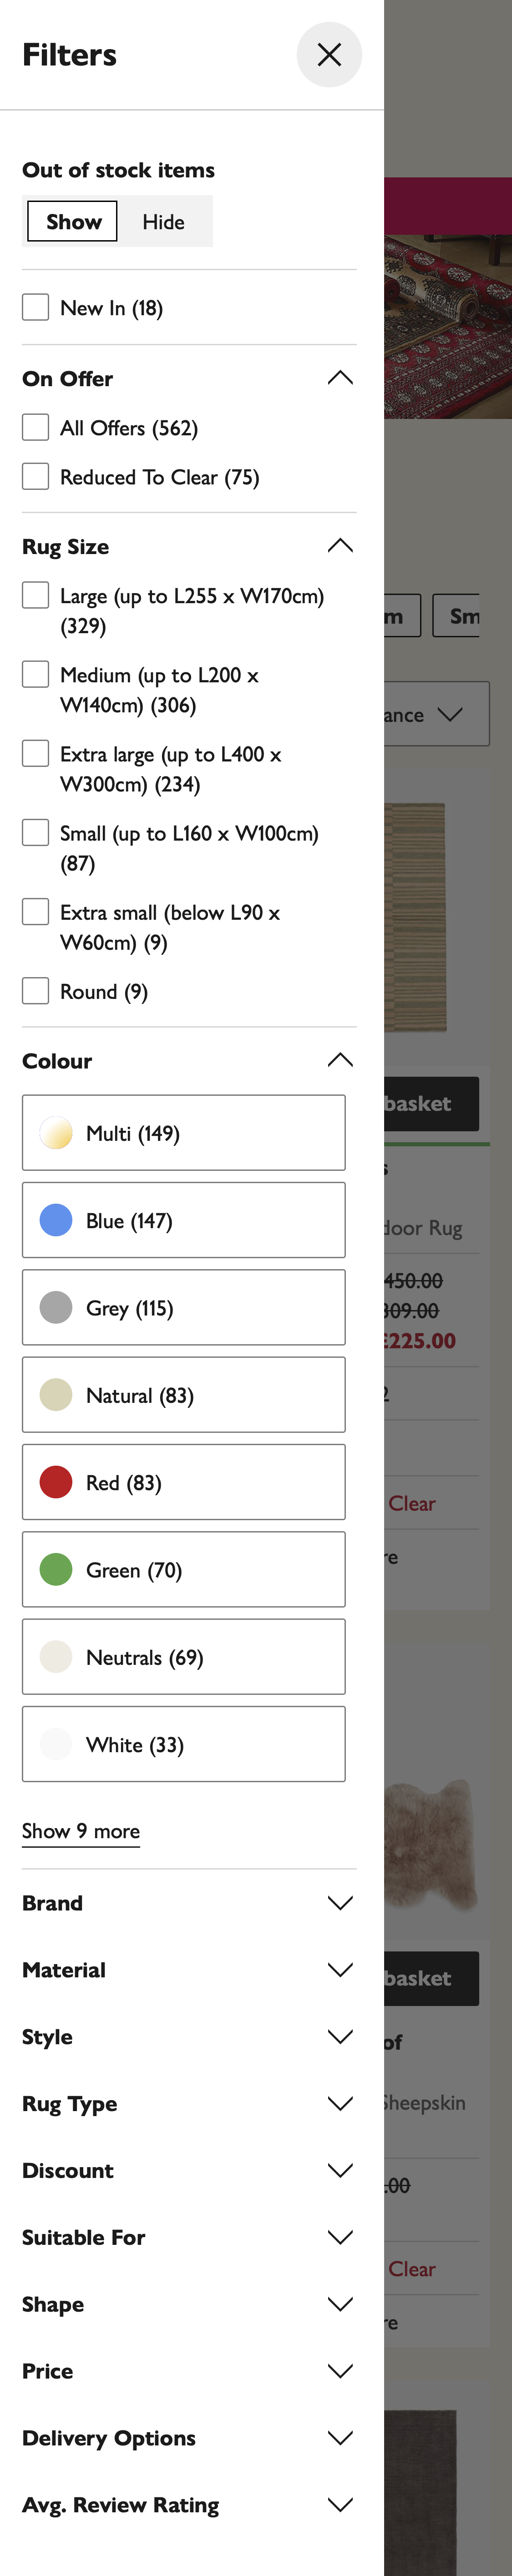Hide out of stock items
The width and height of the screenshot is (512, 2576).
pos(164,221)
